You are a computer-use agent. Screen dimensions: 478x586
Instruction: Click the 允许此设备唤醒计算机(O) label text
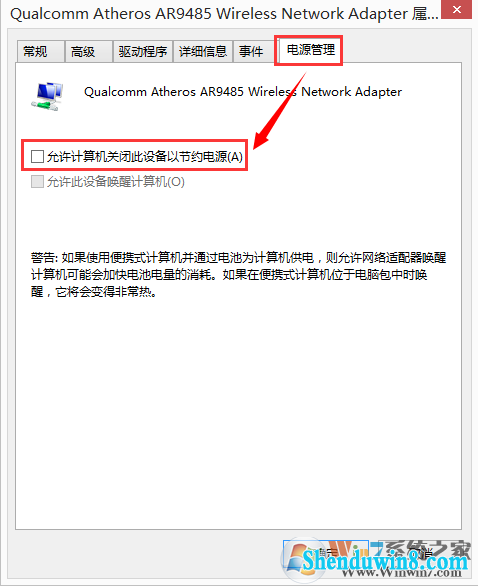point(116,182)
